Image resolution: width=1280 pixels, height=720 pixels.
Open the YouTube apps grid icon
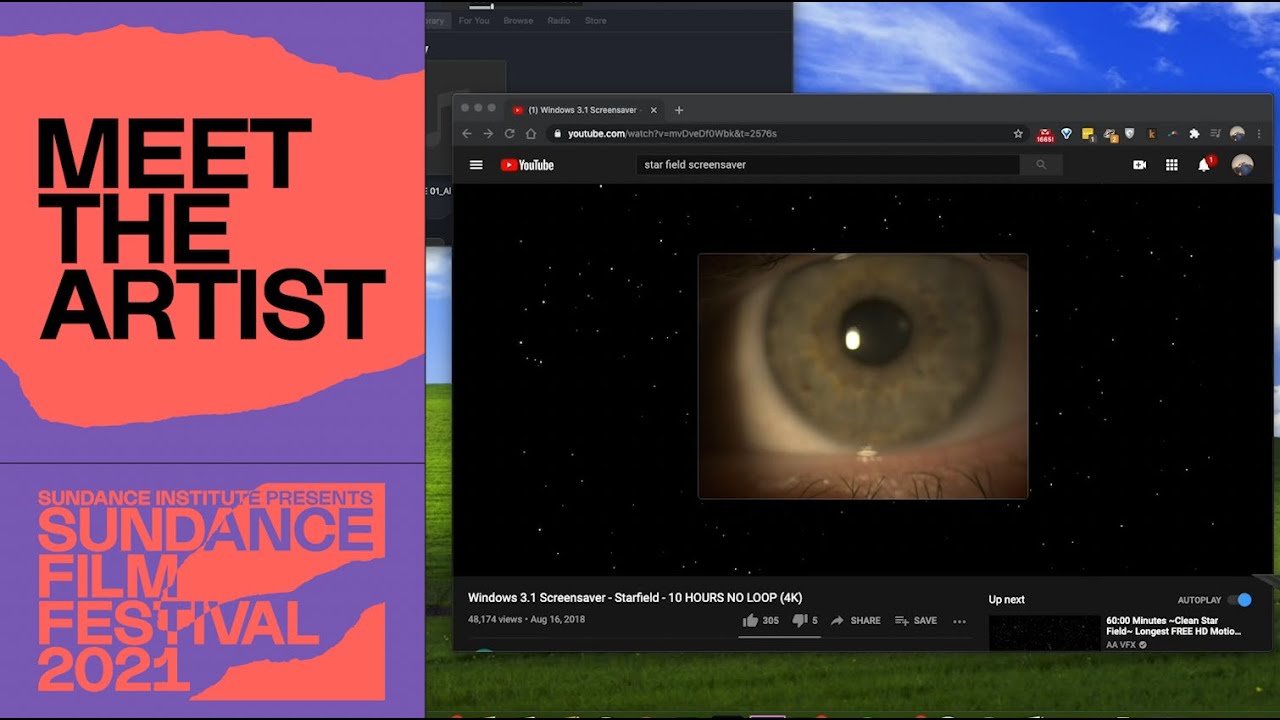click(1172, 165)
